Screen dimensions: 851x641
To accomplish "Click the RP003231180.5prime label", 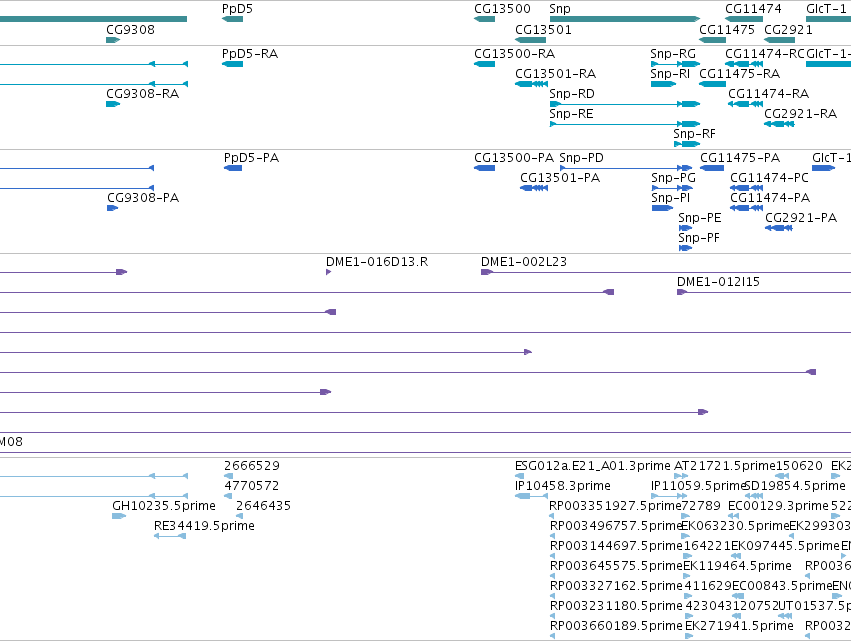I will coord(615,606).
